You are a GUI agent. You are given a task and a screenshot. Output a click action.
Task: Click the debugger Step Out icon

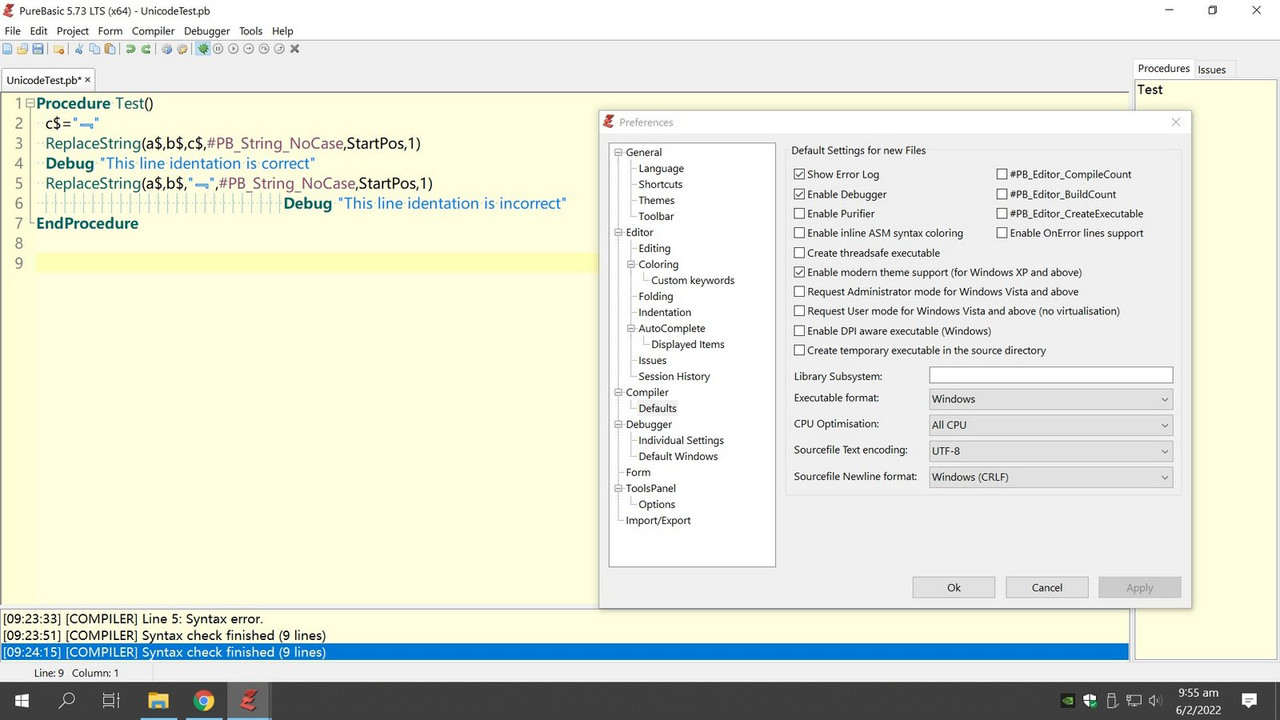(279, 49)
